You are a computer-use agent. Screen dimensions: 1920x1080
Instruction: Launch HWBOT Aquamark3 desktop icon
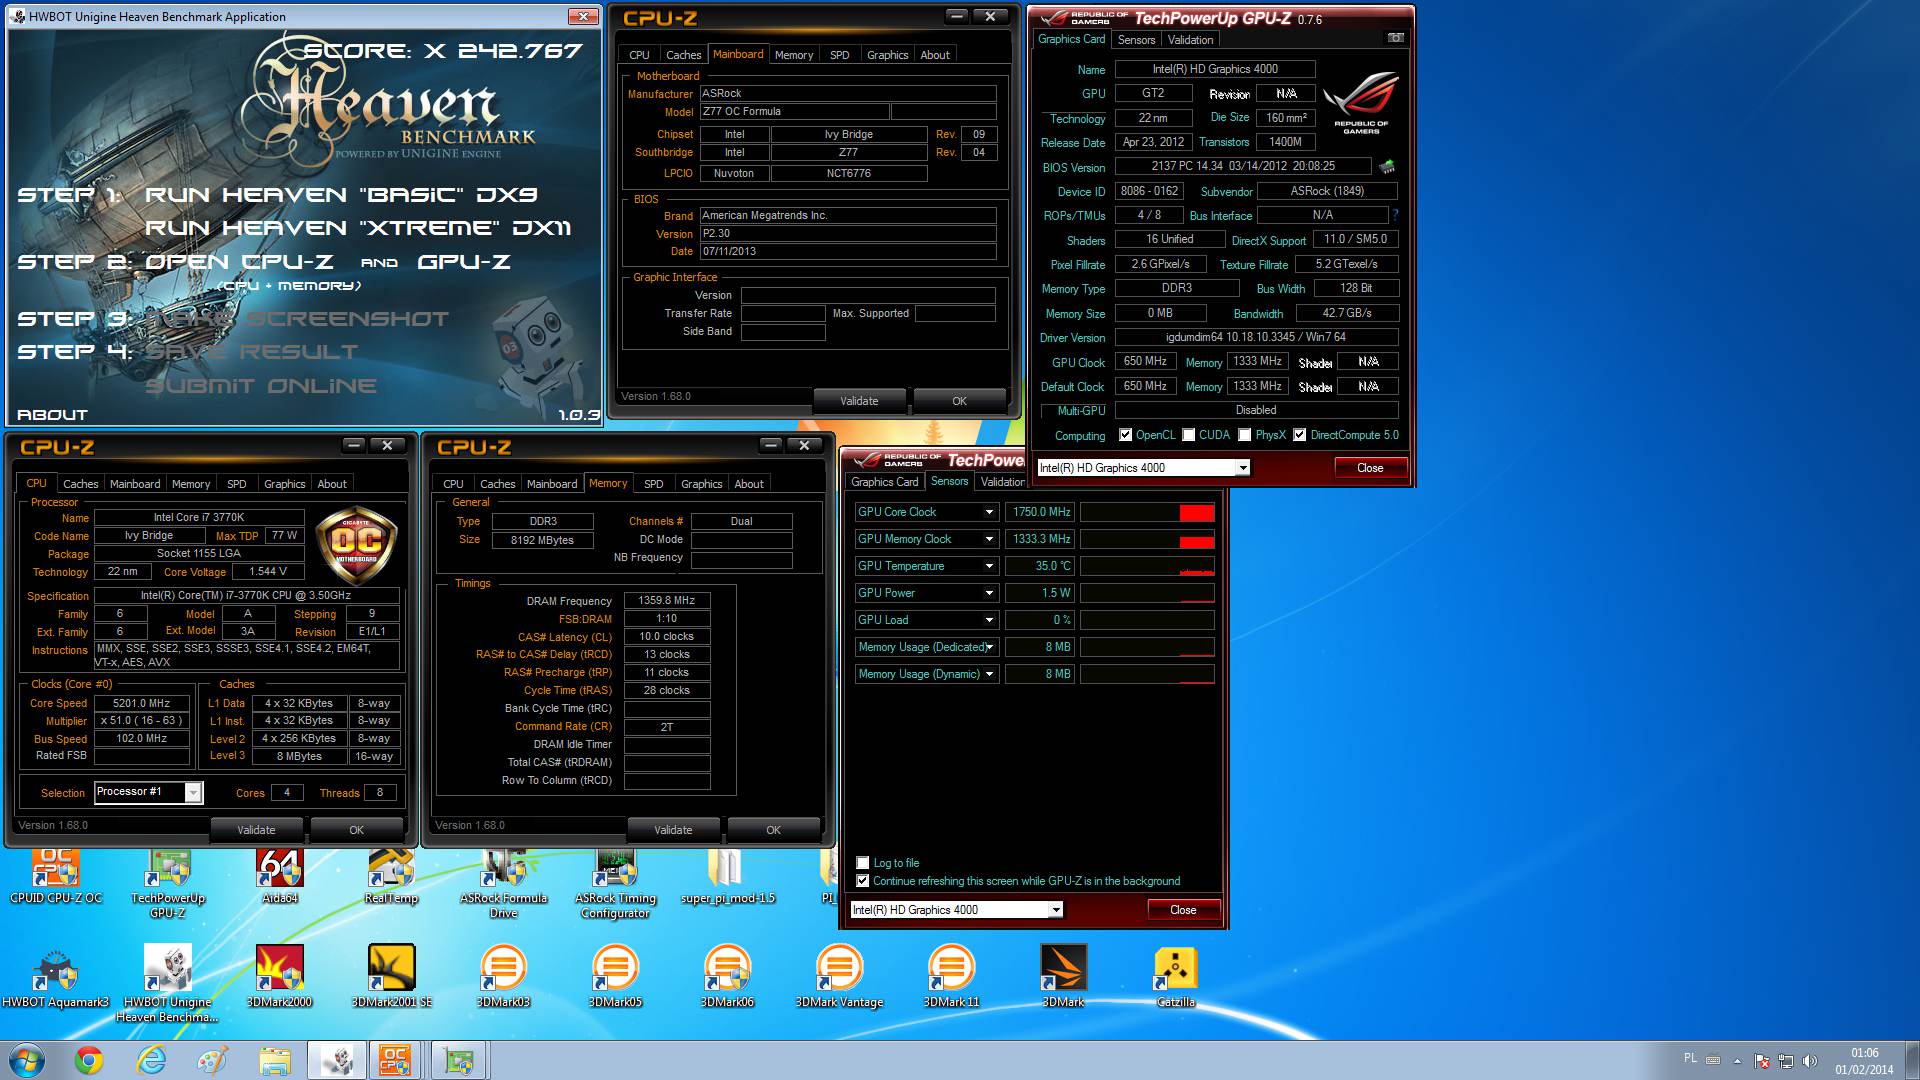[x=55, y=977]
